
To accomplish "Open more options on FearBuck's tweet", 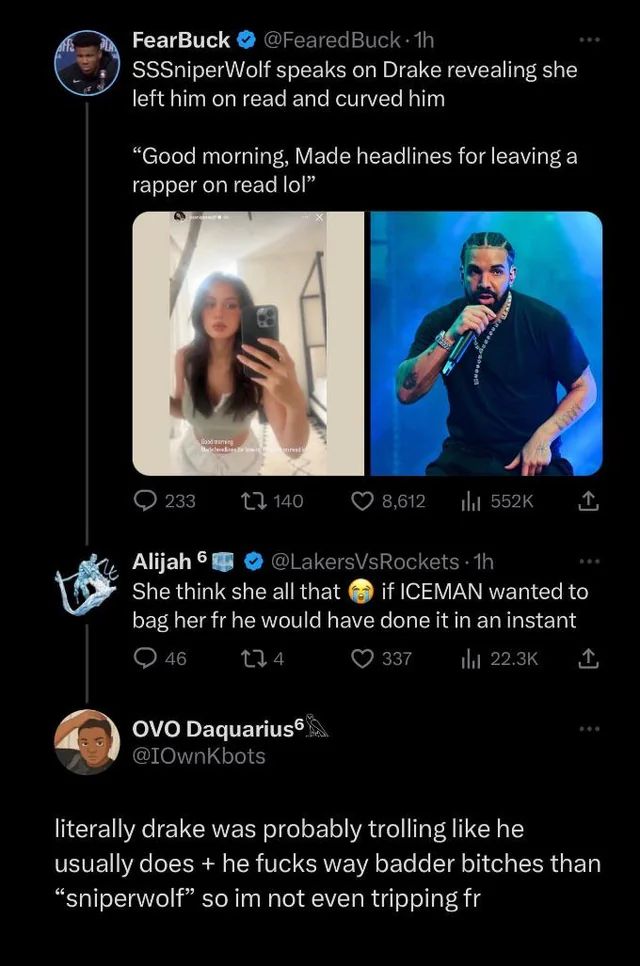I will click(590, 41).
